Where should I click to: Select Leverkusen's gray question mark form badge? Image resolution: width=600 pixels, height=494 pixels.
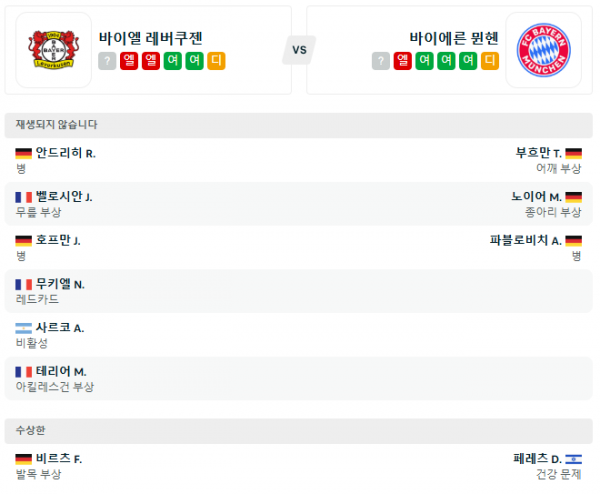click(x=108, y=61)
